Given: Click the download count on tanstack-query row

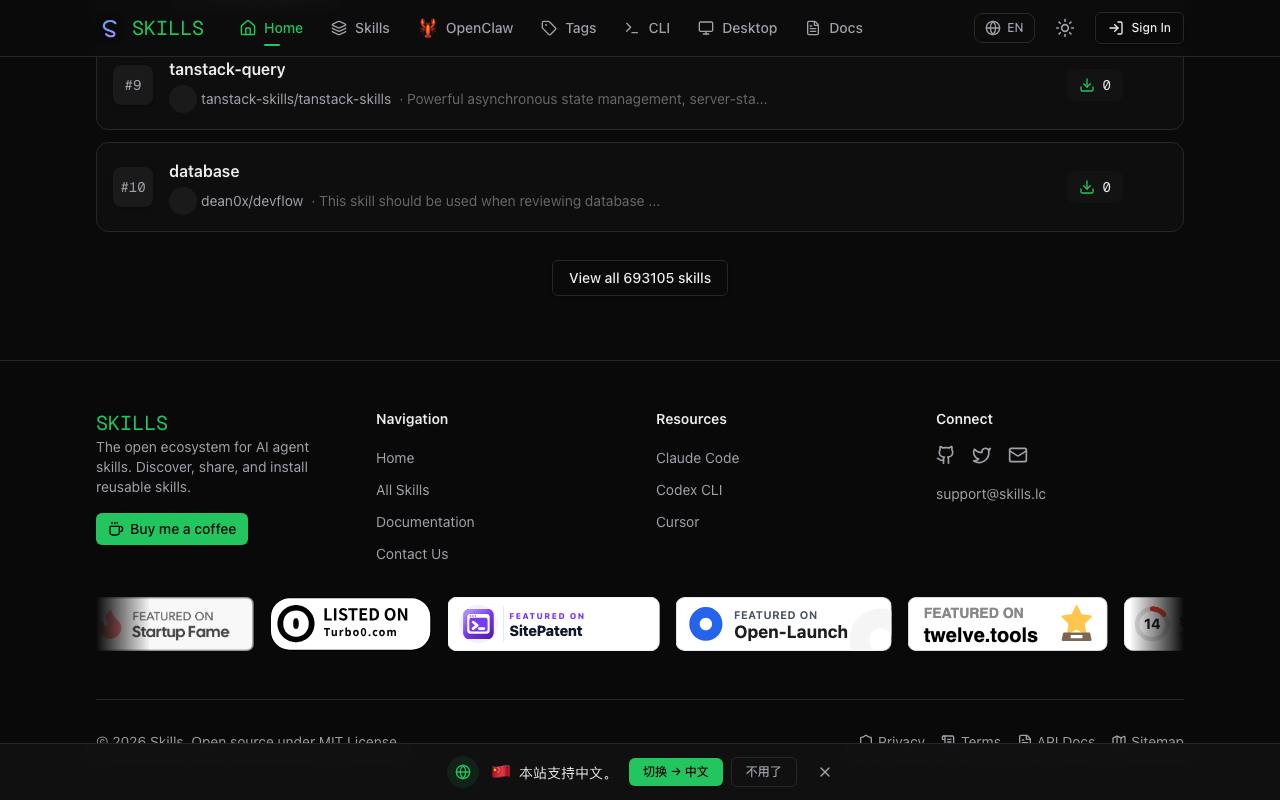Looking at the screenshot, I should coord(1095,85).
